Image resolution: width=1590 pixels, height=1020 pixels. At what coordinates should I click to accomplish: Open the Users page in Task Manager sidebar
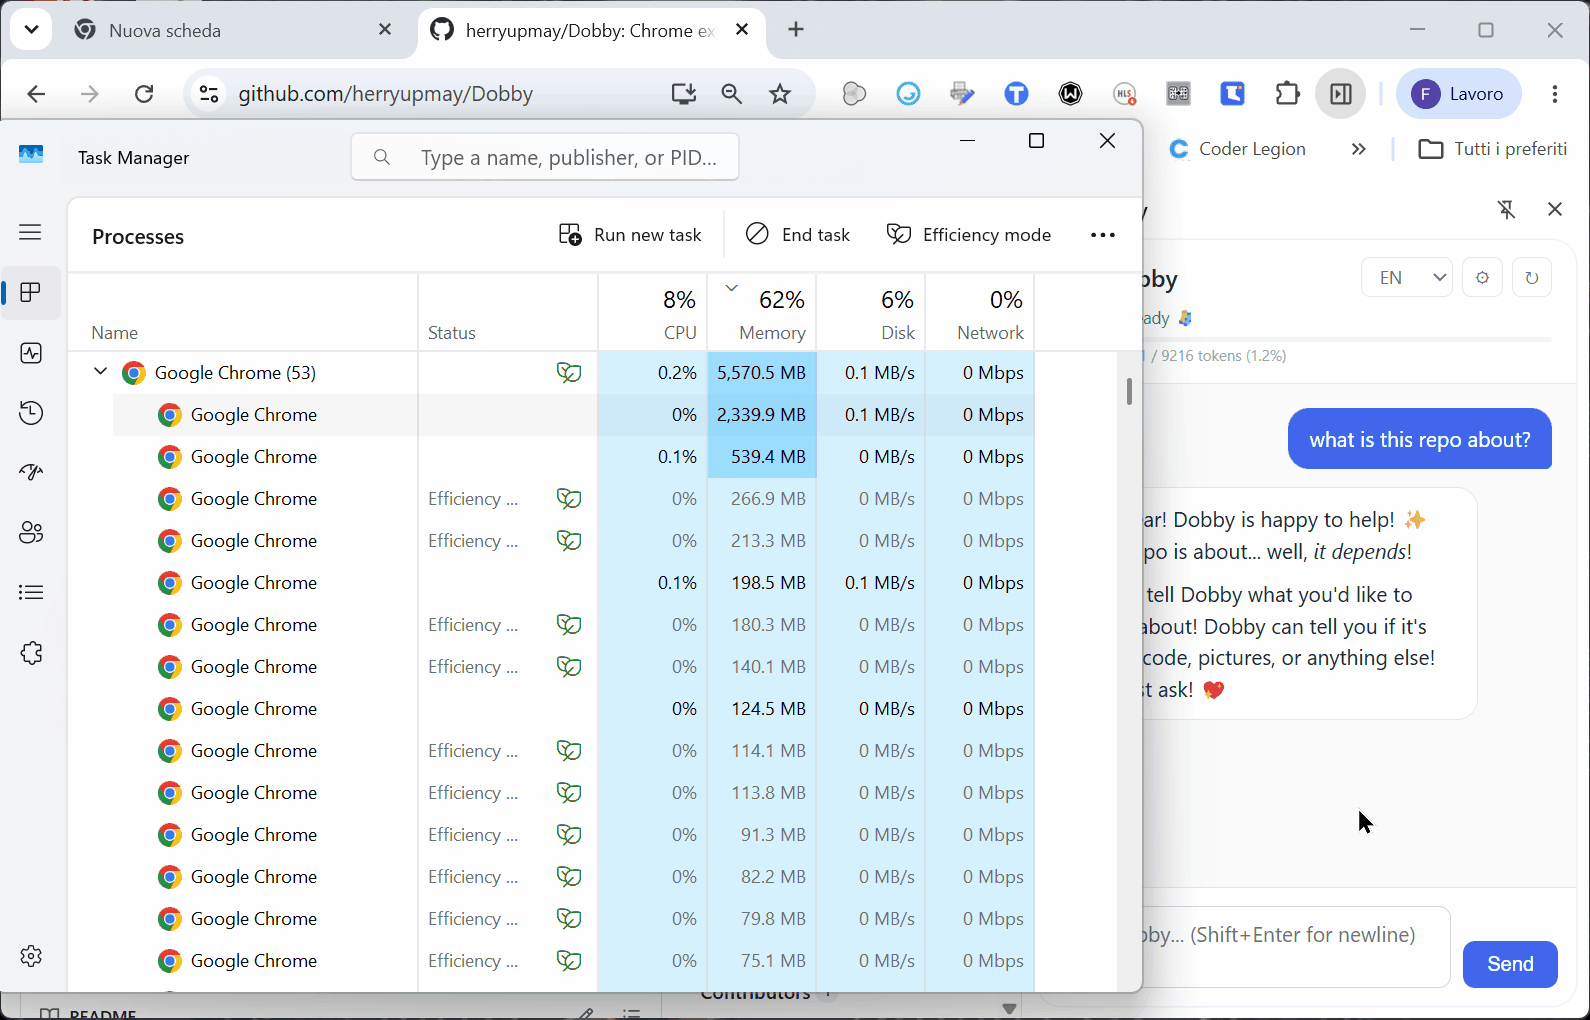point(31,532)
